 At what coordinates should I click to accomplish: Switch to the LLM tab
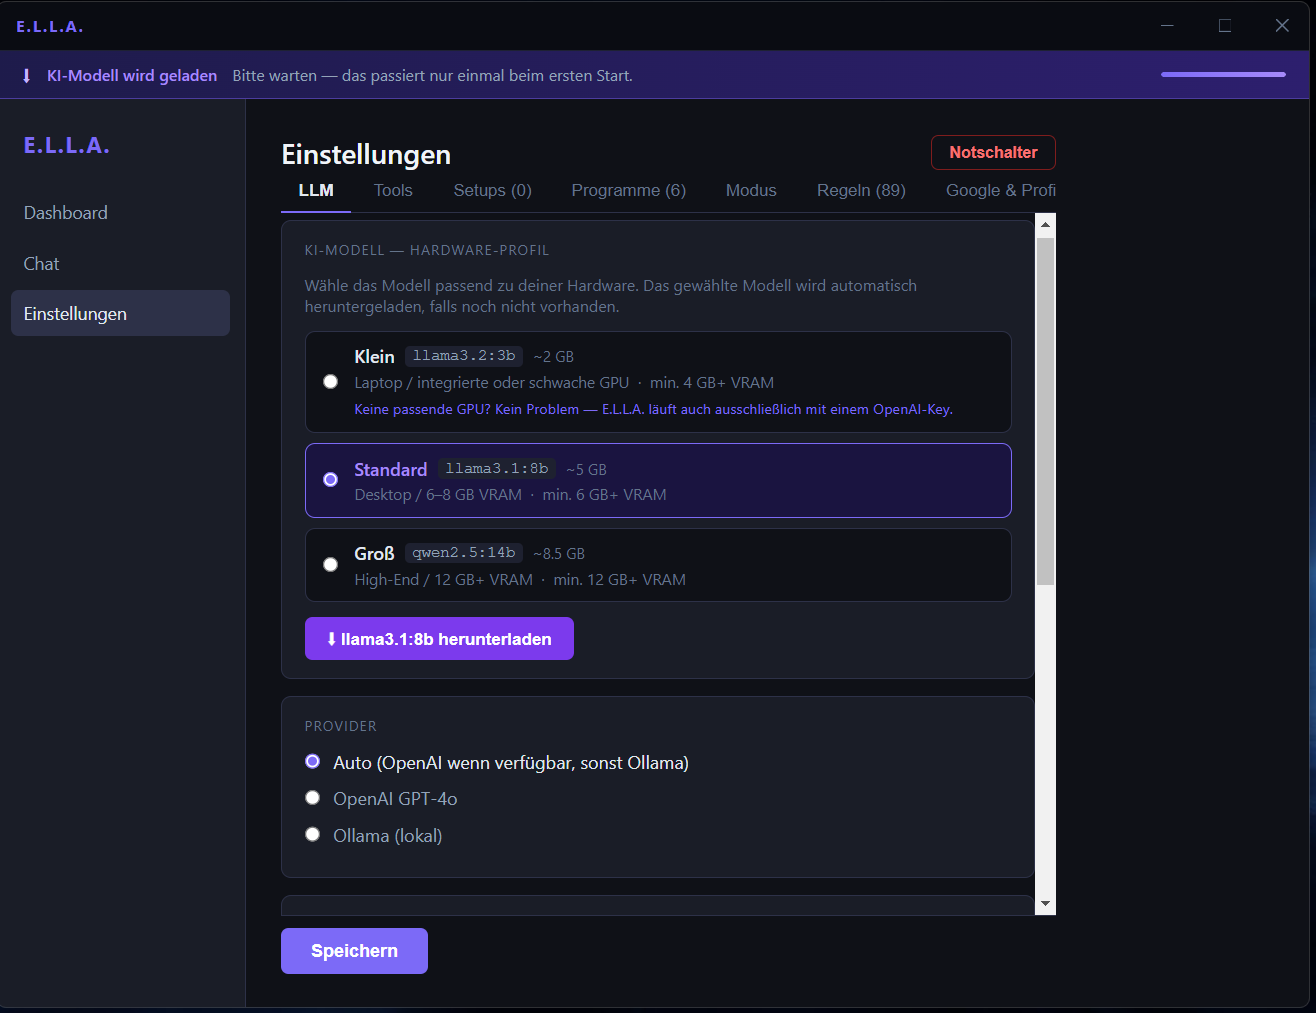tap(316, 191)
